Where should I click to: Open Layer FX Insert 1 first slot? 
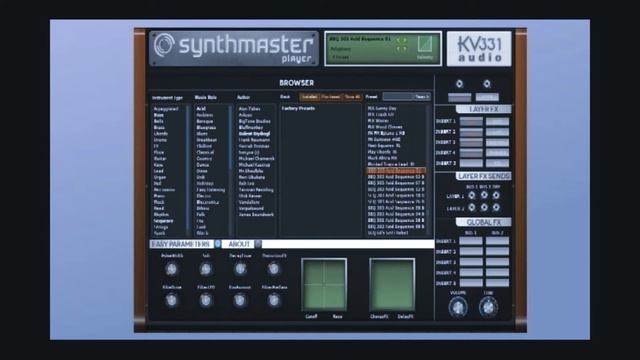point(471,122)
